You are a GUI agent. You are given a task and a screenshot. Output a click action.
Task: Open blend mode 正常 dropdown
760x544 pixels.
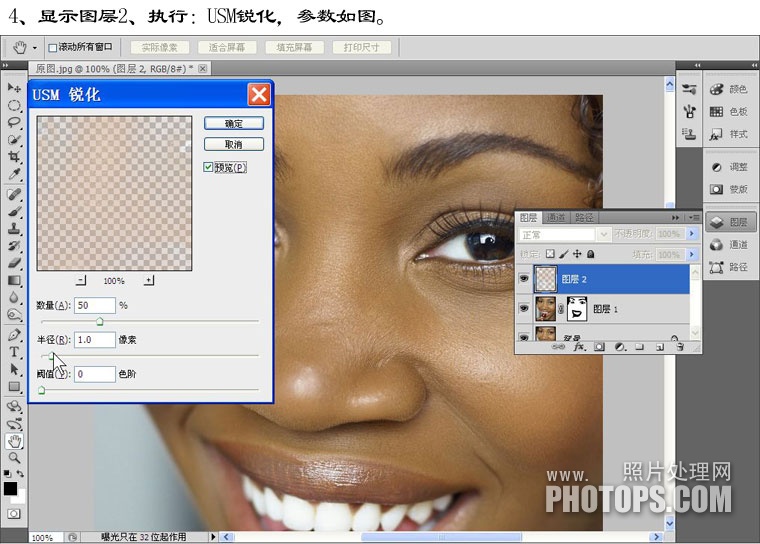565,235
